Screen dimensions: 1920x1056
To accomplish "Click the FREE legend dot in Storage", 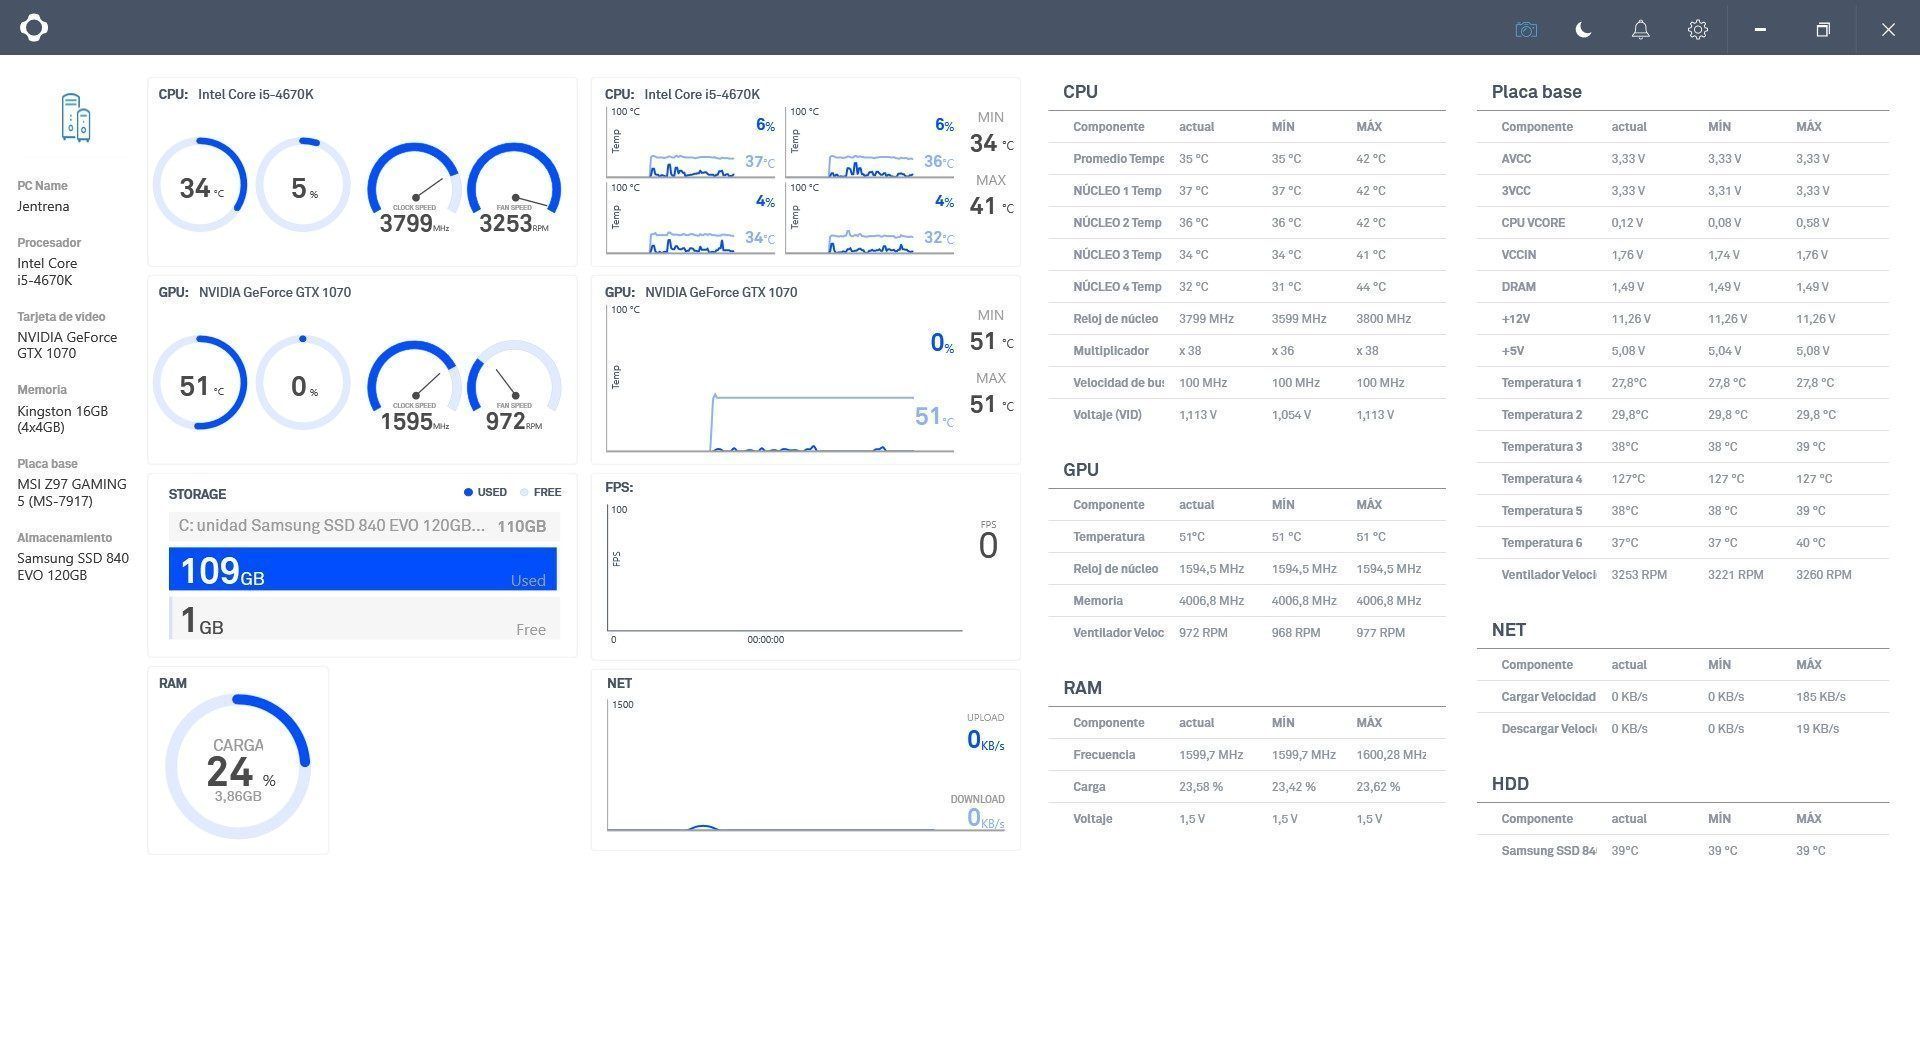I will click(524, 492).
